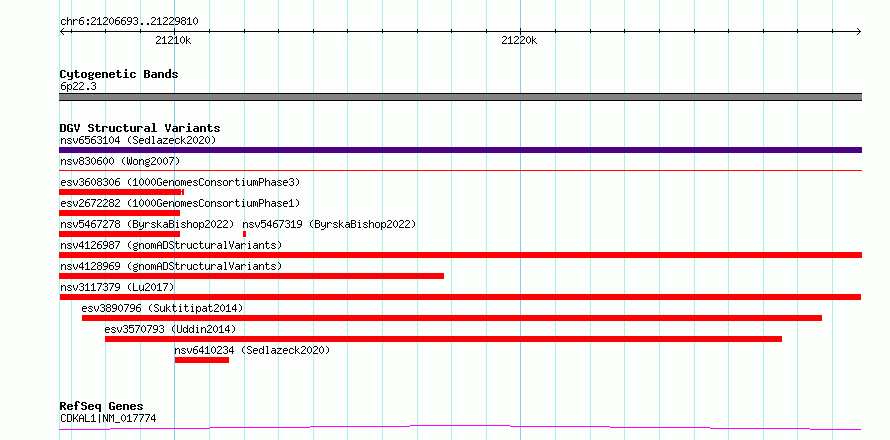This screenshot has height=440, width=890.
Task: Click nsv3117379 (Lu2017) label
Action: click(117, 287)
